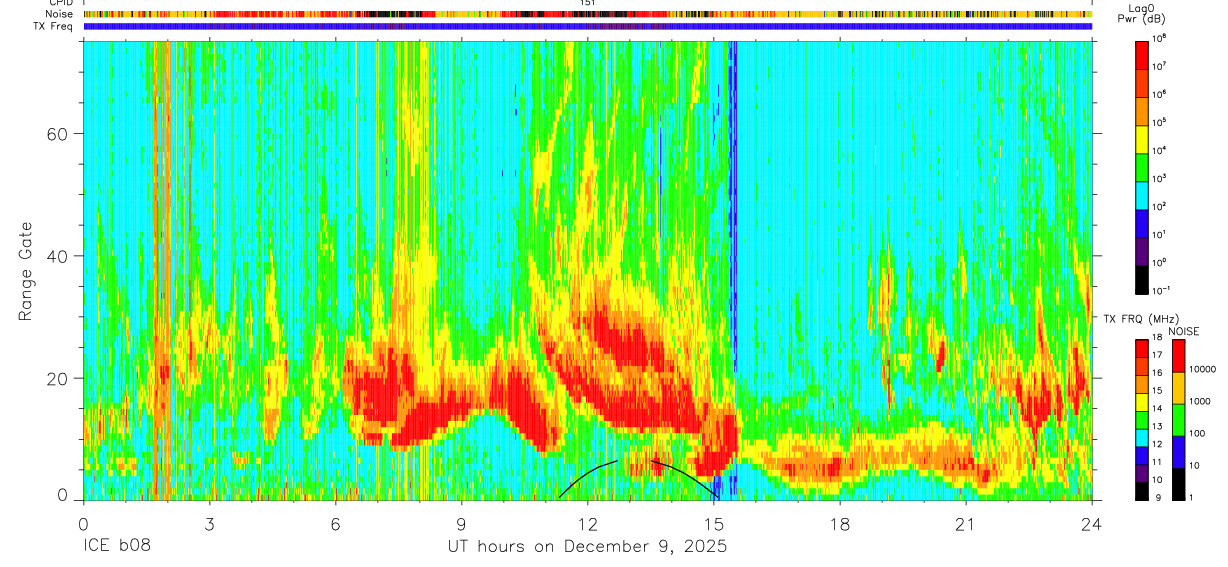Select the green segment of the NOISE colorbar

pos(1179,420)
